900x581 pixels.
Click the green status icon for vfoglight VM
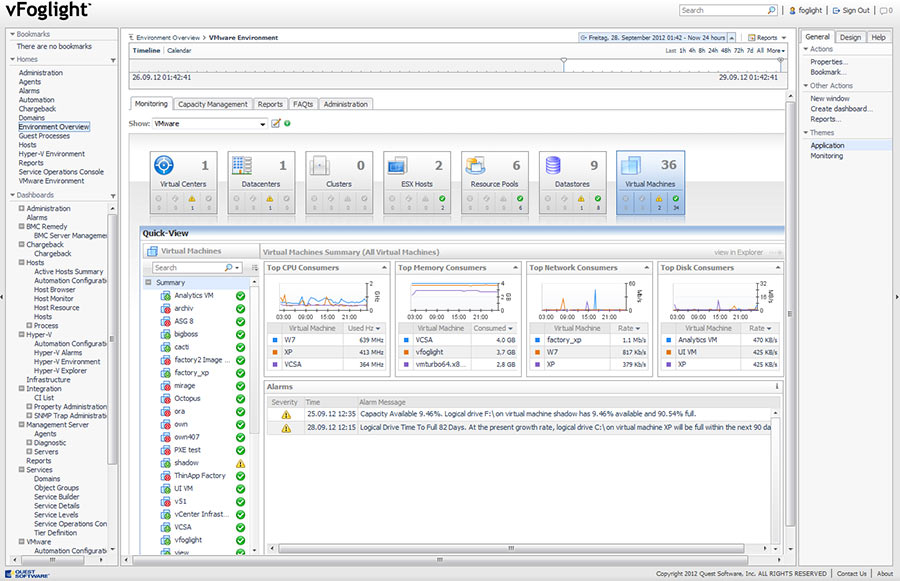tap(240, 540)
